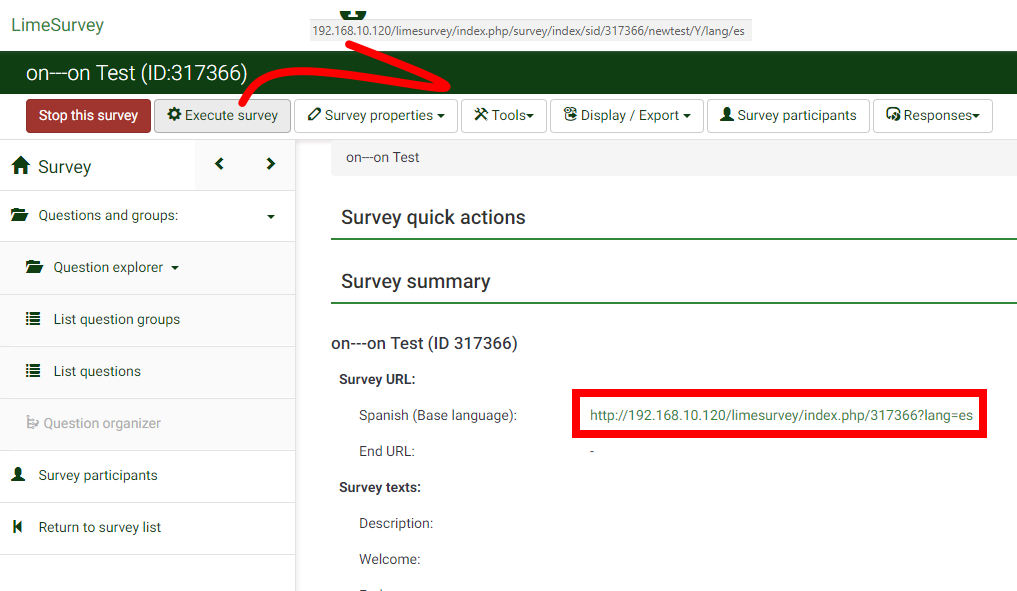
Task: Expand the Display / Export menu
Action: point(627,116)
